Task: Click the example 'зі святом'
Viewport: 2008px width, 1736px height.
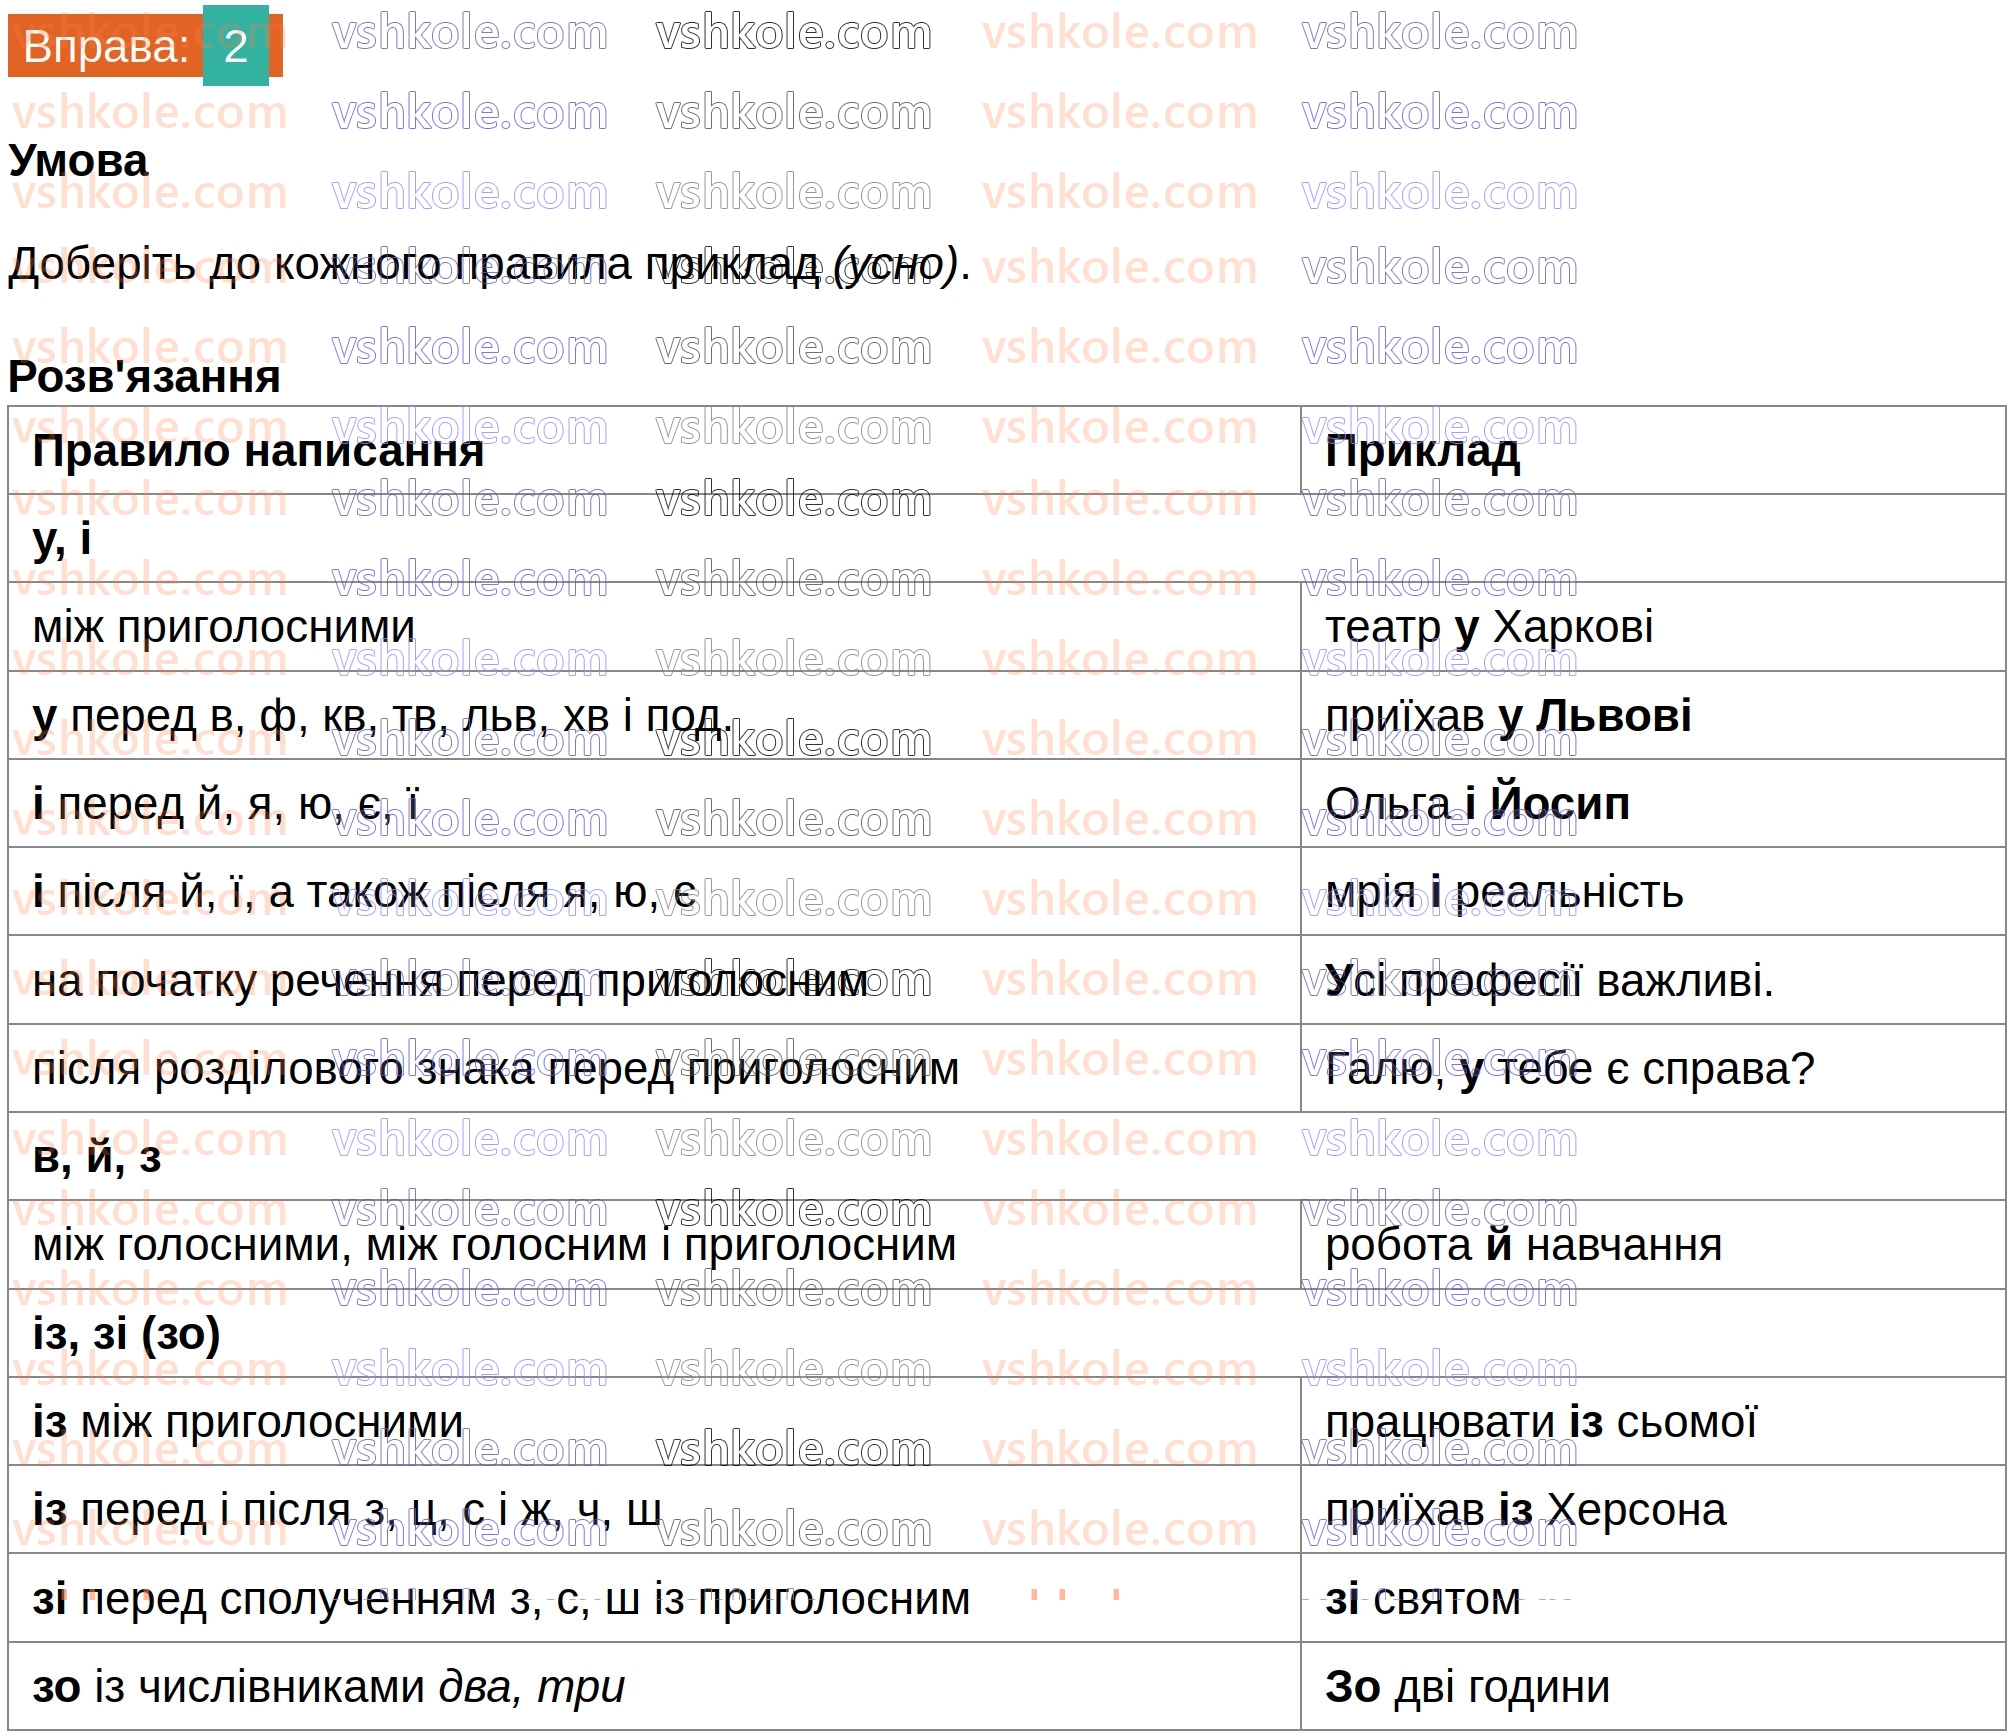Action: pos(1422,1599)
